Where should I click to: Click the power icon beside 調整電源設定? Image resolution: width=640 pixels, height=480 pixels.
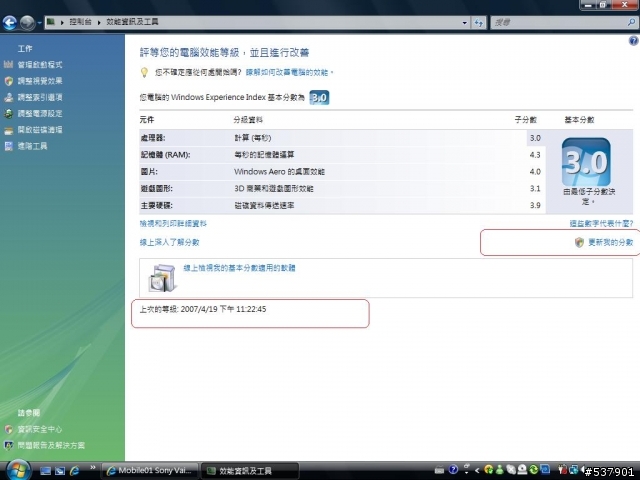[9, 114]
